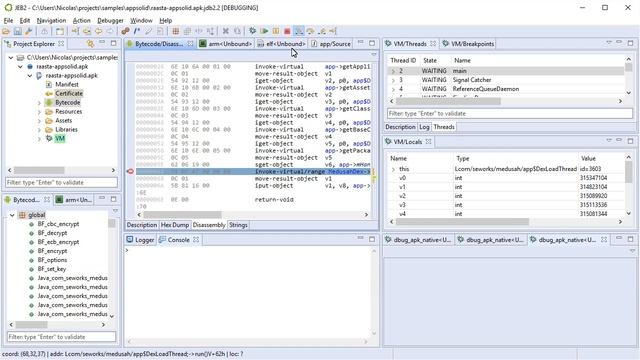Click the step into debugger icon
Image resolution: width=640 pixels, height=360 pixels.
click(x=299, y=31)
